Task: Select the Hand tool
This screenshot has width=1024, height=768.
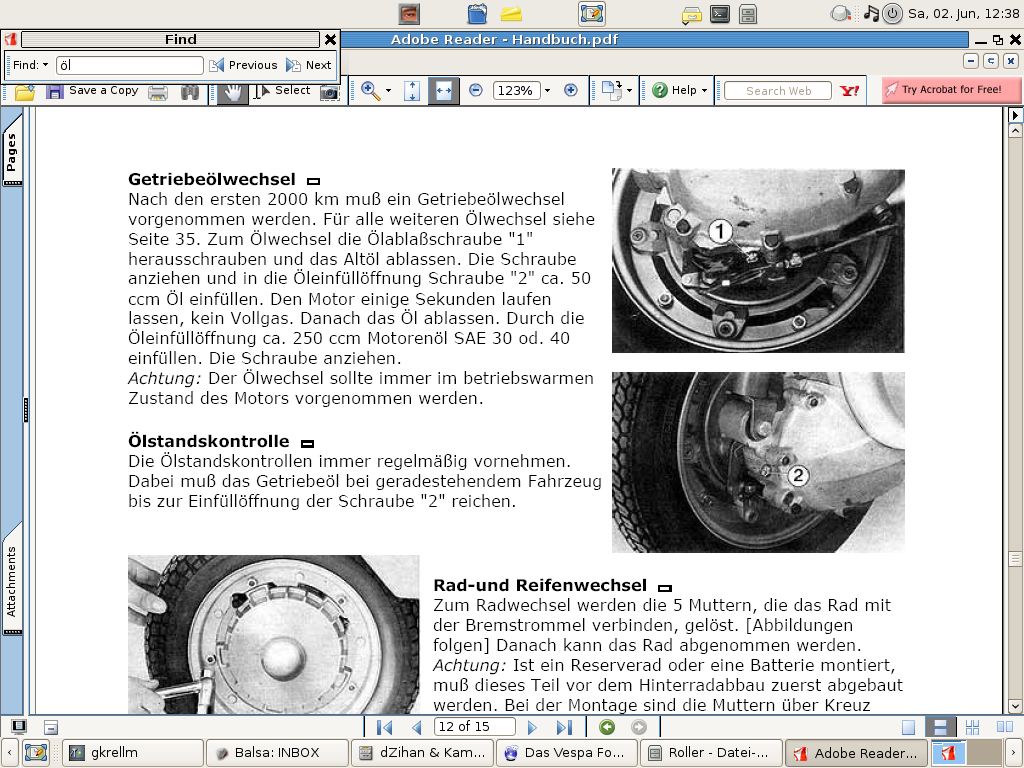Action: (x=232, y=91)
